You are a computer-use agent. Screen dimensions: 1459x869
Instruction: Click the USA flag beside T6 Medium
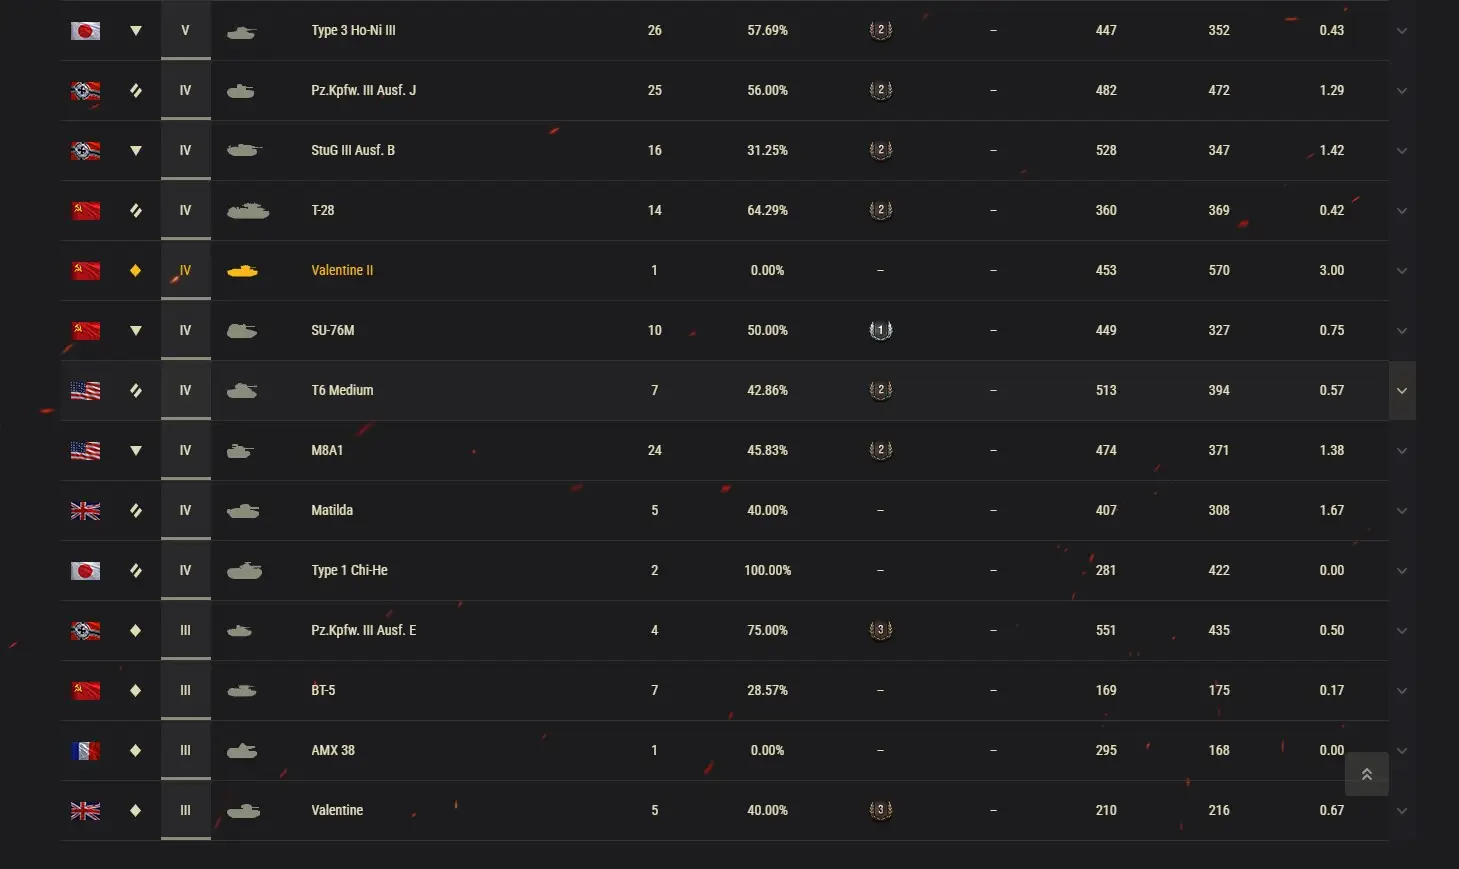click(x=85, y=391)
